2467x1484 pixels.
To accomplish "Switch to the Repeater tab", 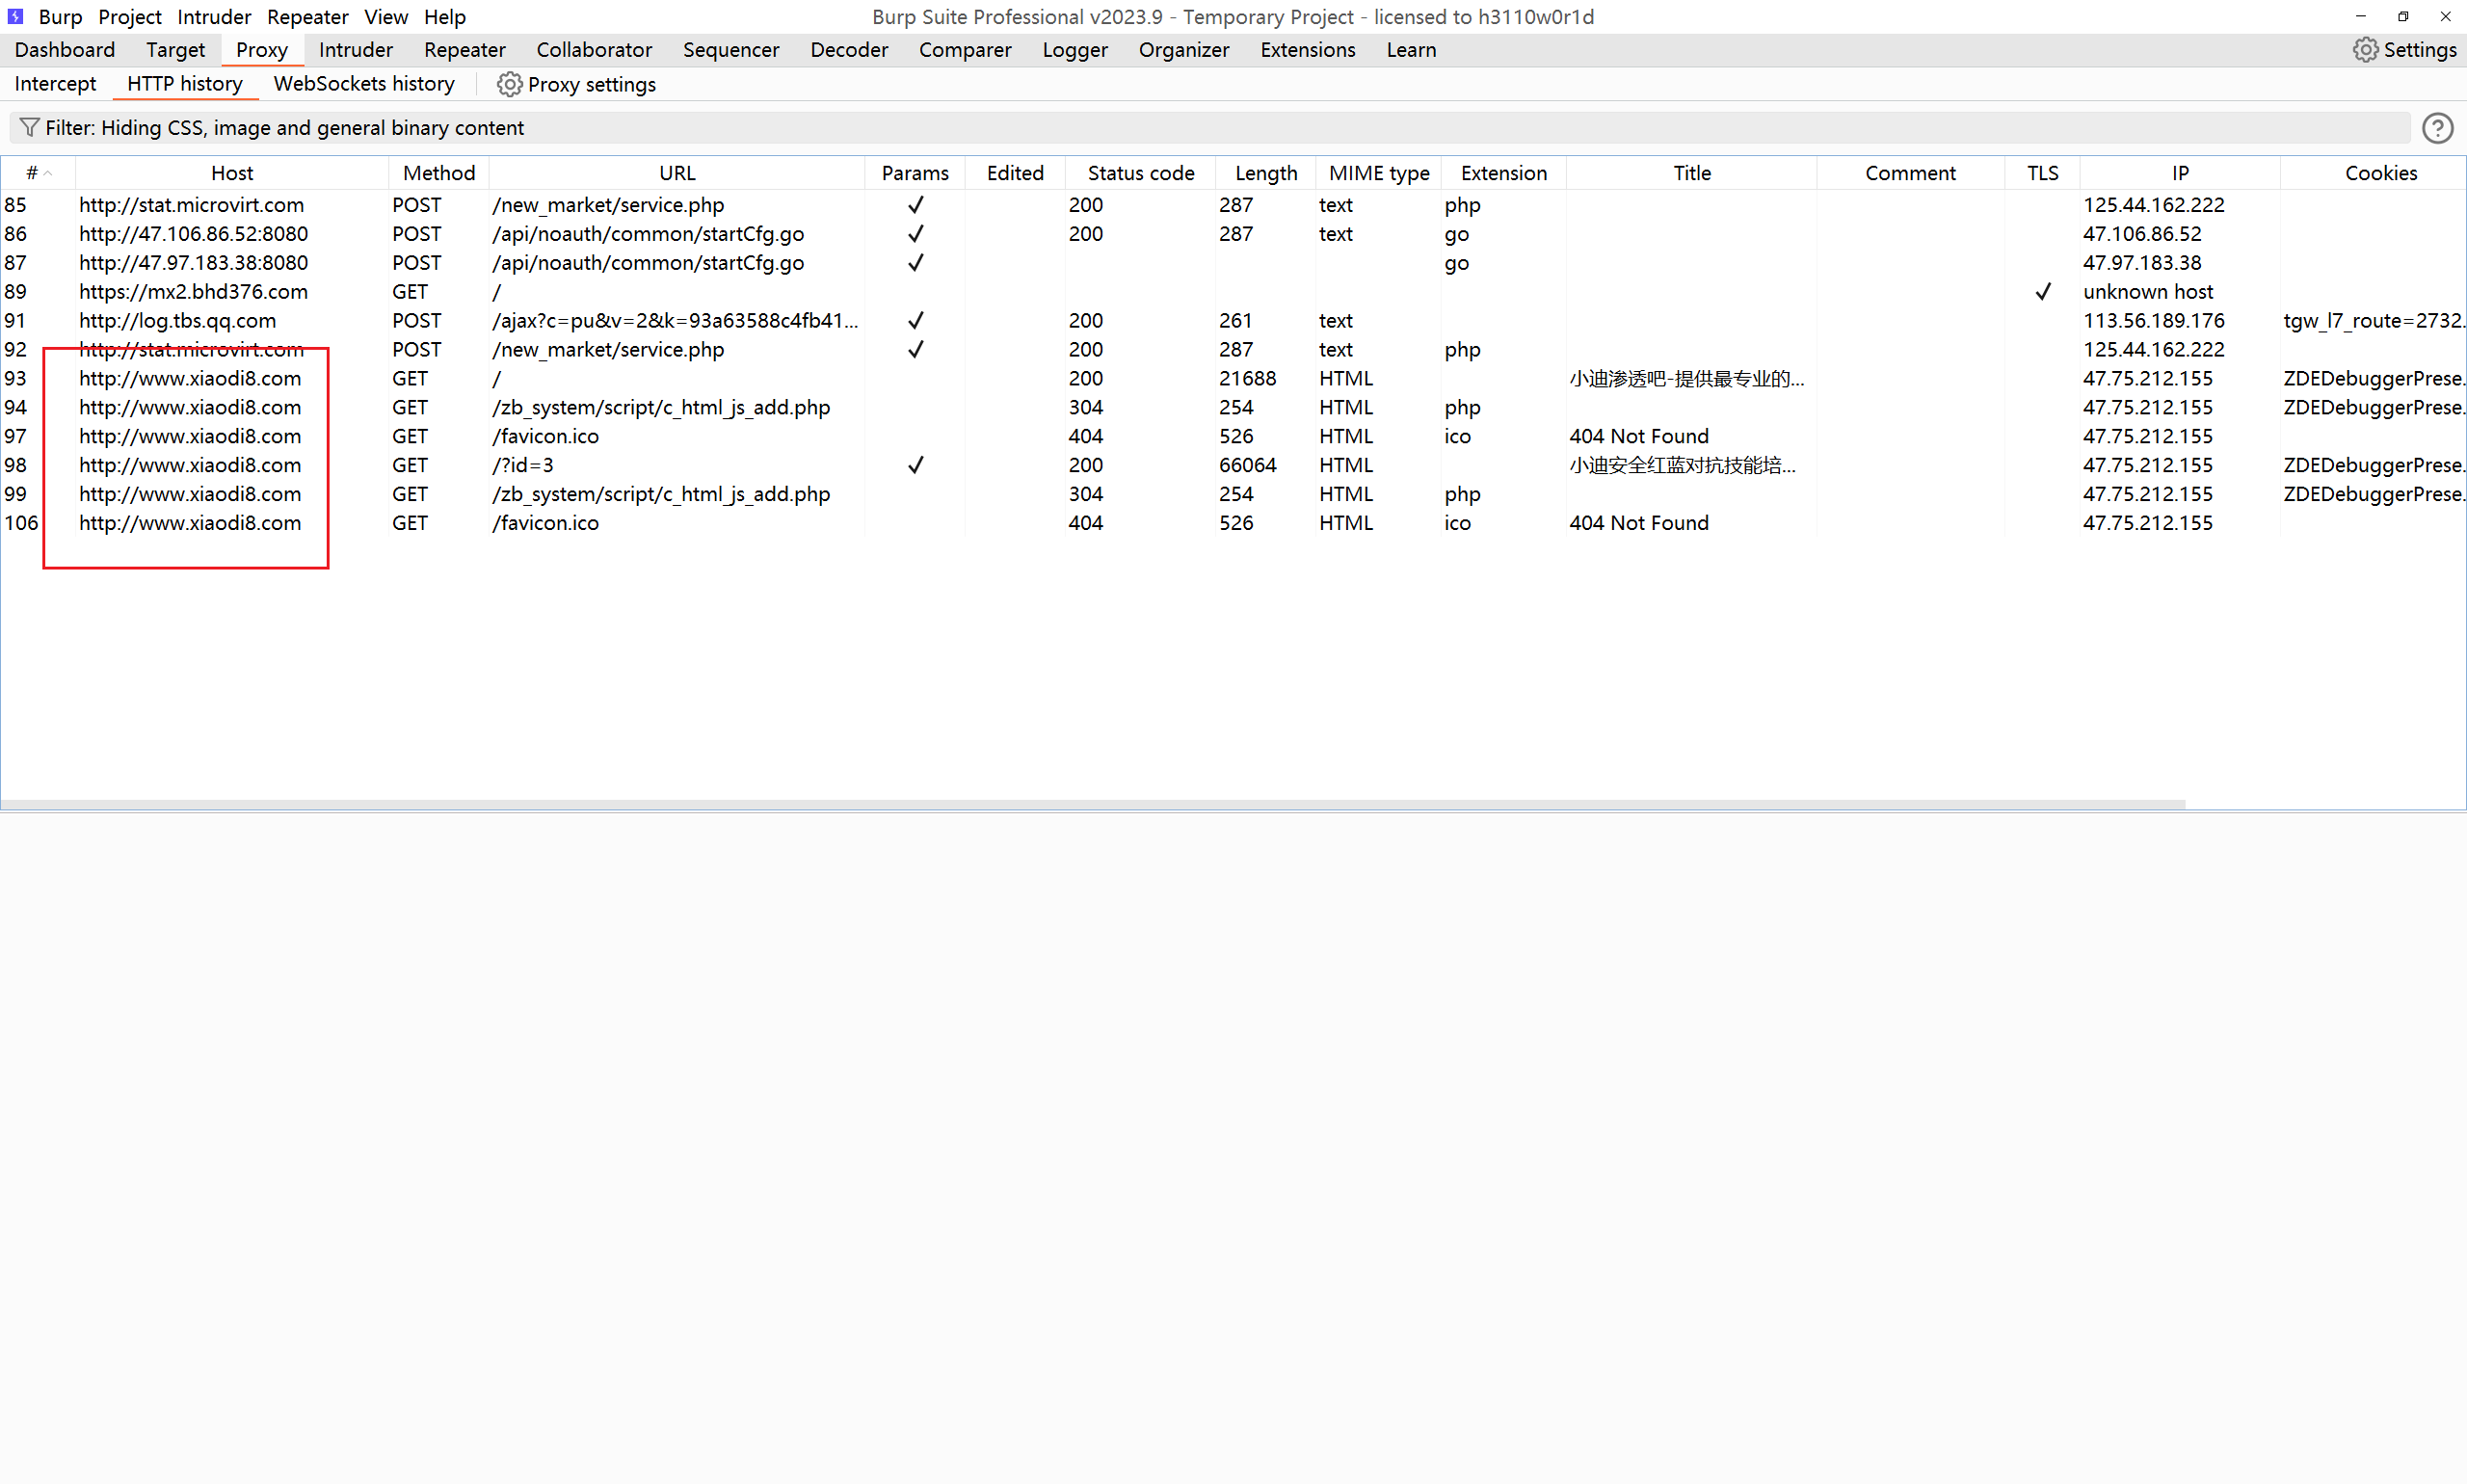I will (x=464, y=49).
